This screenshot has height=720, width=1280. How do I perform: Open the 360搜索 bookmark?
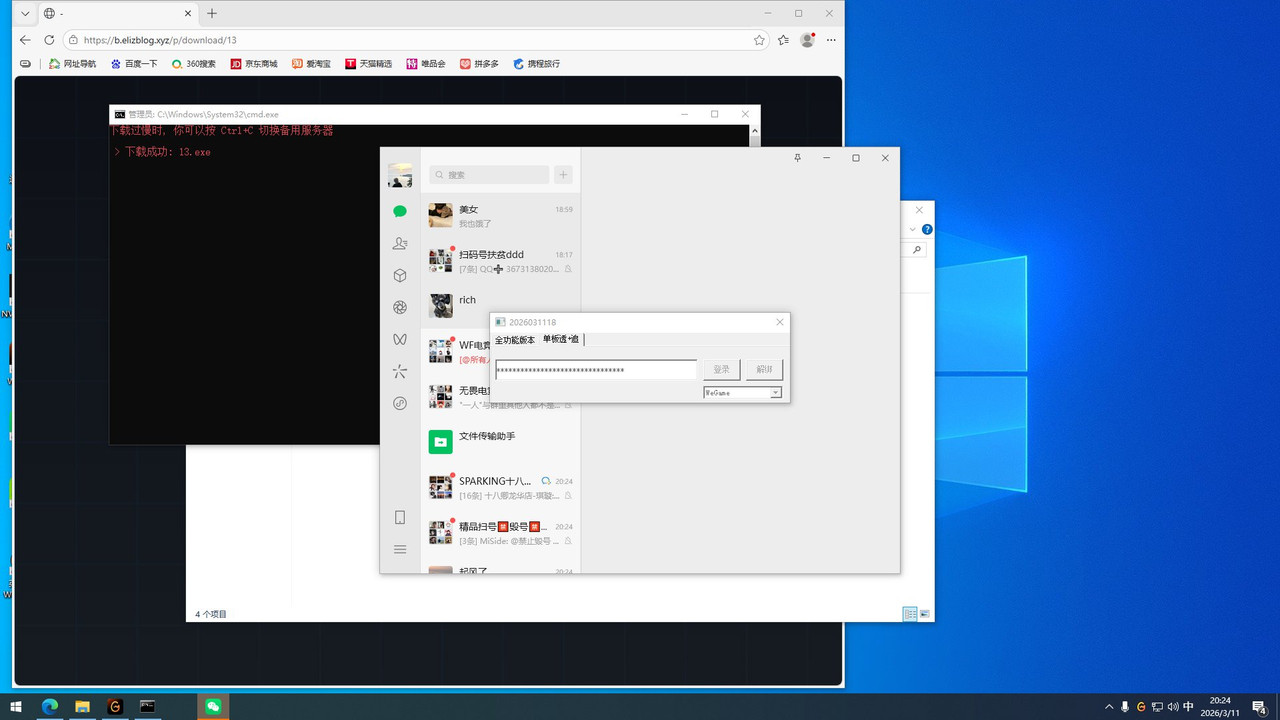(x=194, y=63)
